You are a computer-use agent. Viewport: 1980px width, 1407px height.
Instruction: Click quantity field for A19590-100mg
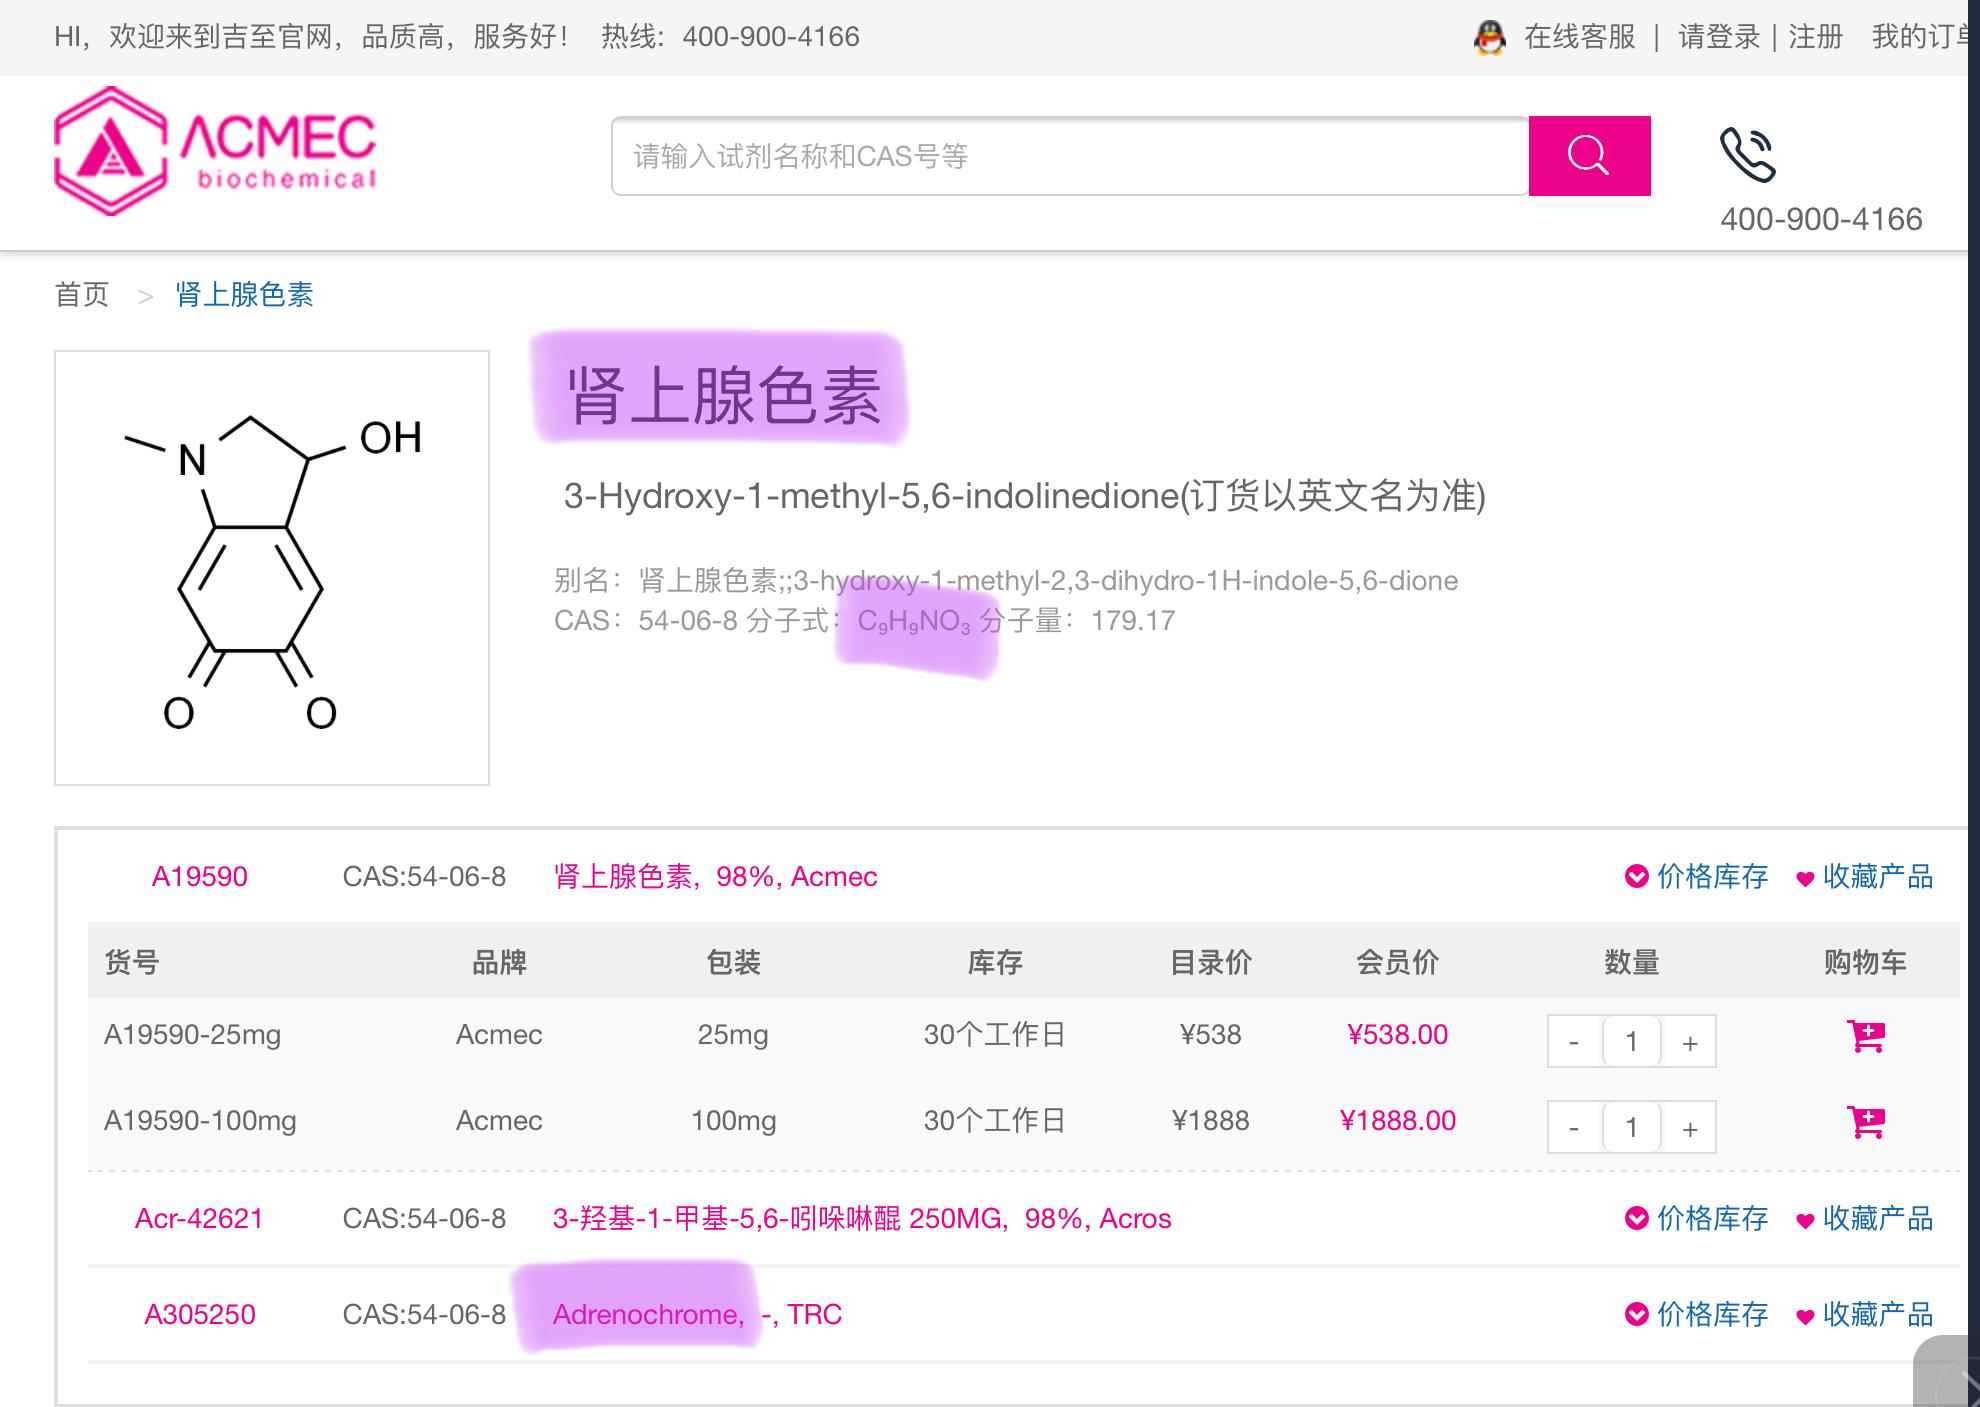click(x=1632, y=1128)
